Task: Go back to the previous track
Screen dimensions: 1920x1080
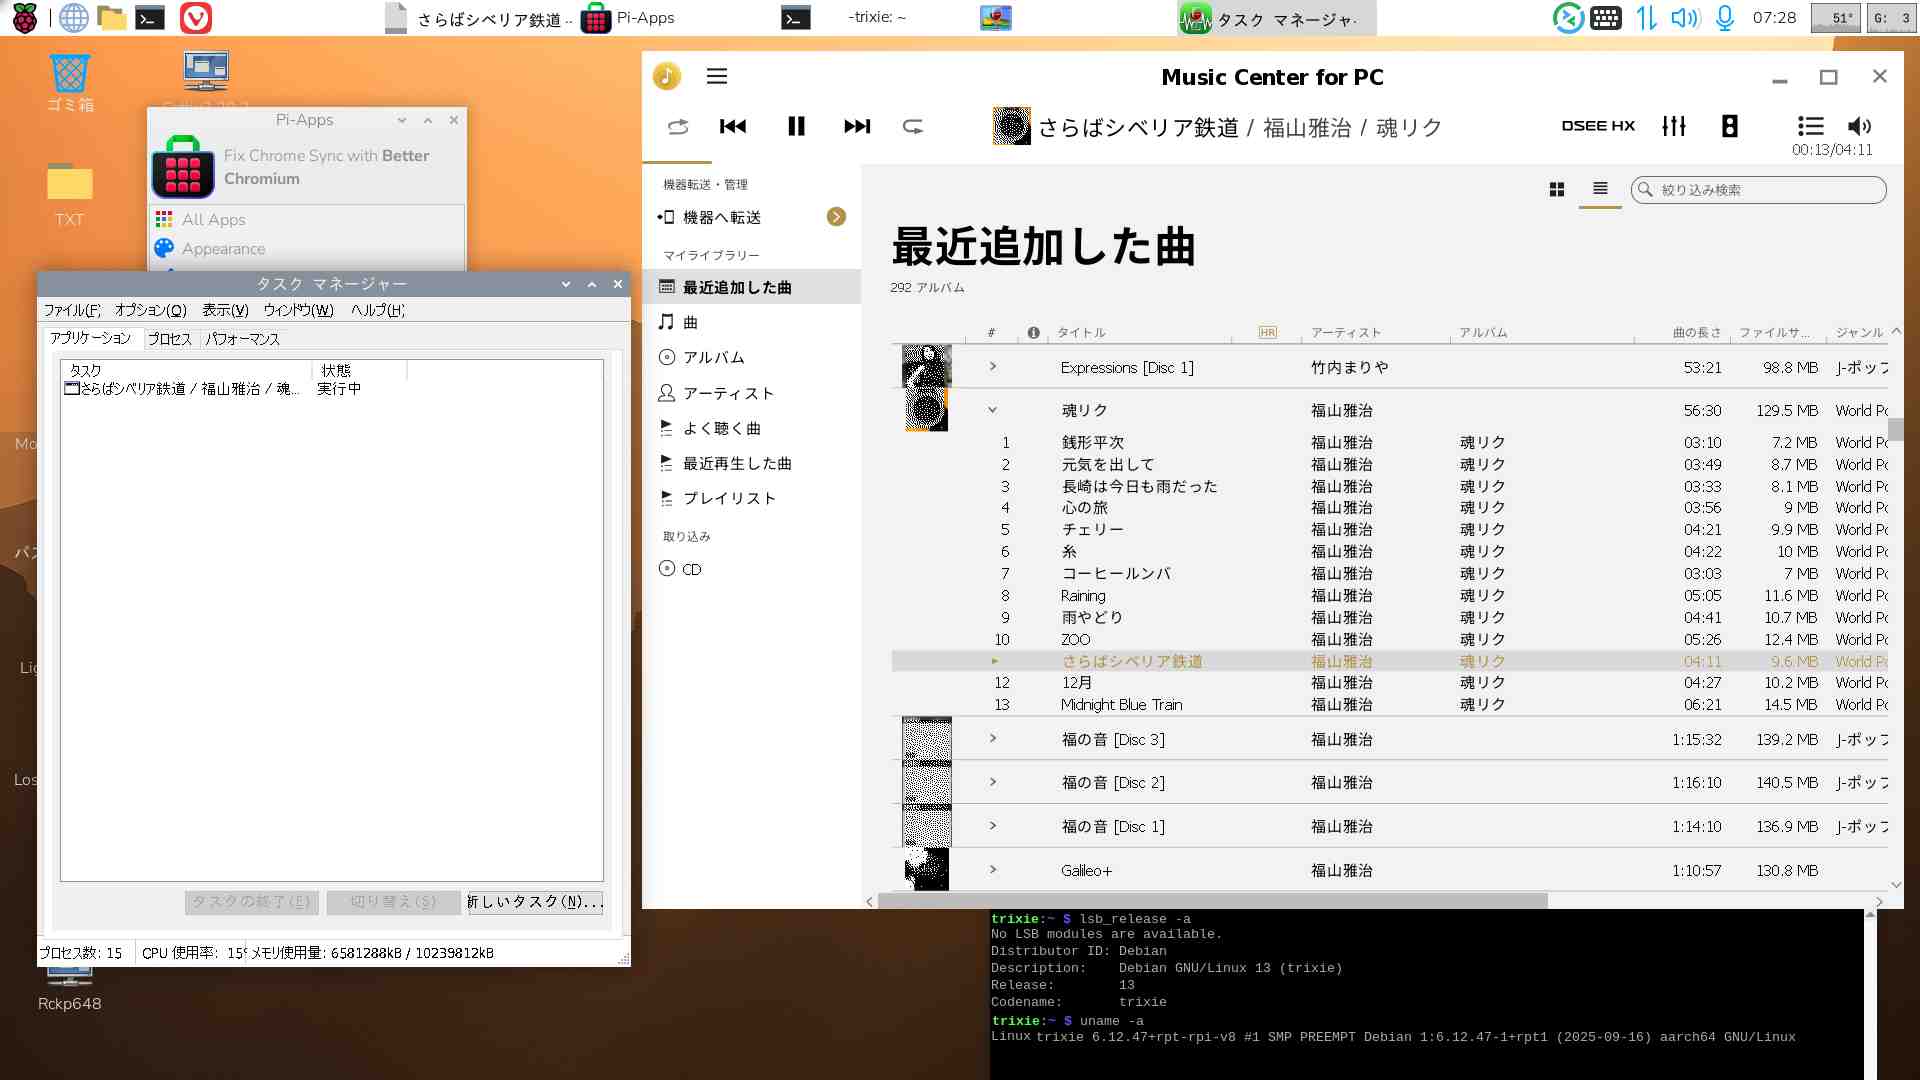Action: [x=733, y=126]
